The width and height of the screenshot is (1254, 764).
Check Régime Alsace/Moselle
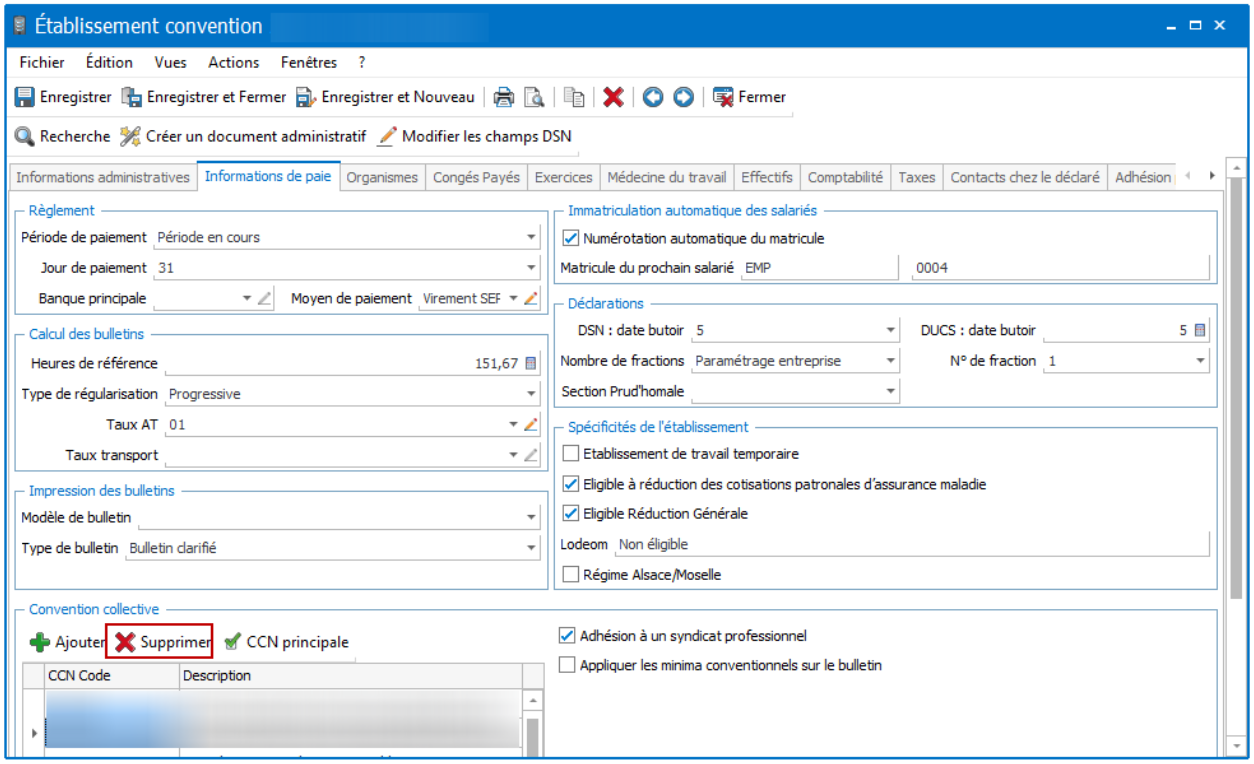[571, 575]
